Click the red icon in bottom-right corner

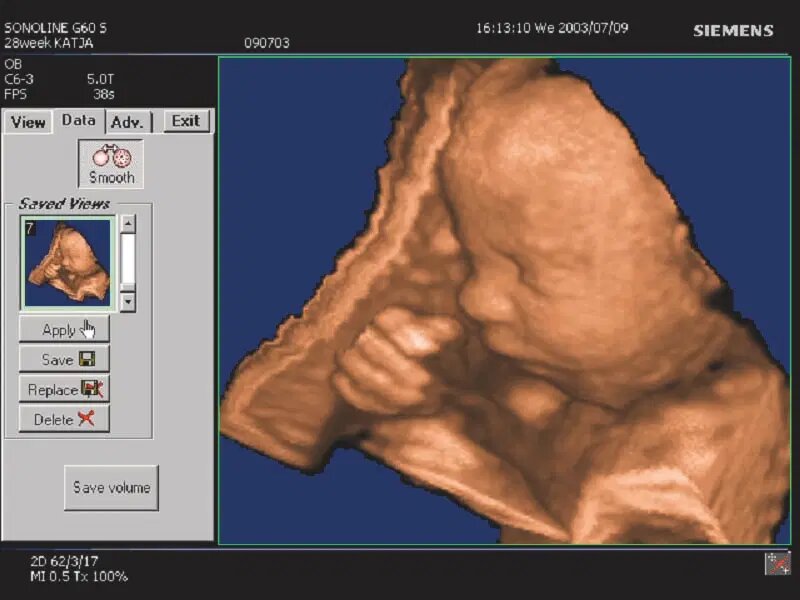(777, 563)
